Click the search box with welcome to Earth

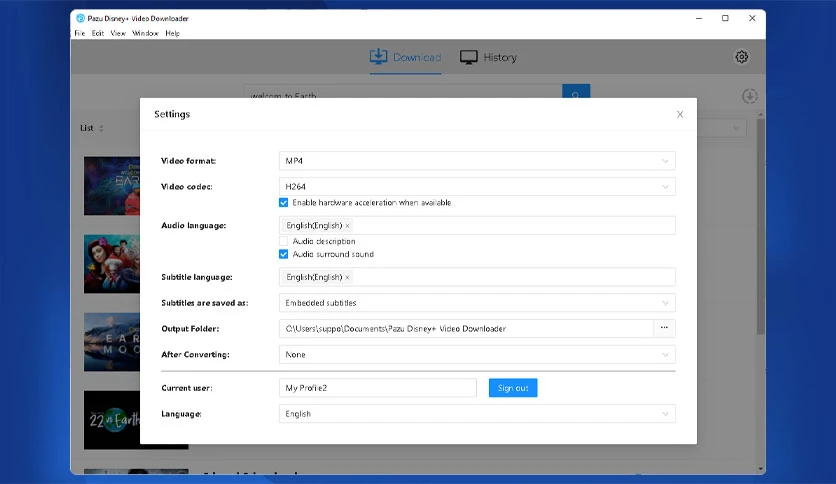[404, 91]
